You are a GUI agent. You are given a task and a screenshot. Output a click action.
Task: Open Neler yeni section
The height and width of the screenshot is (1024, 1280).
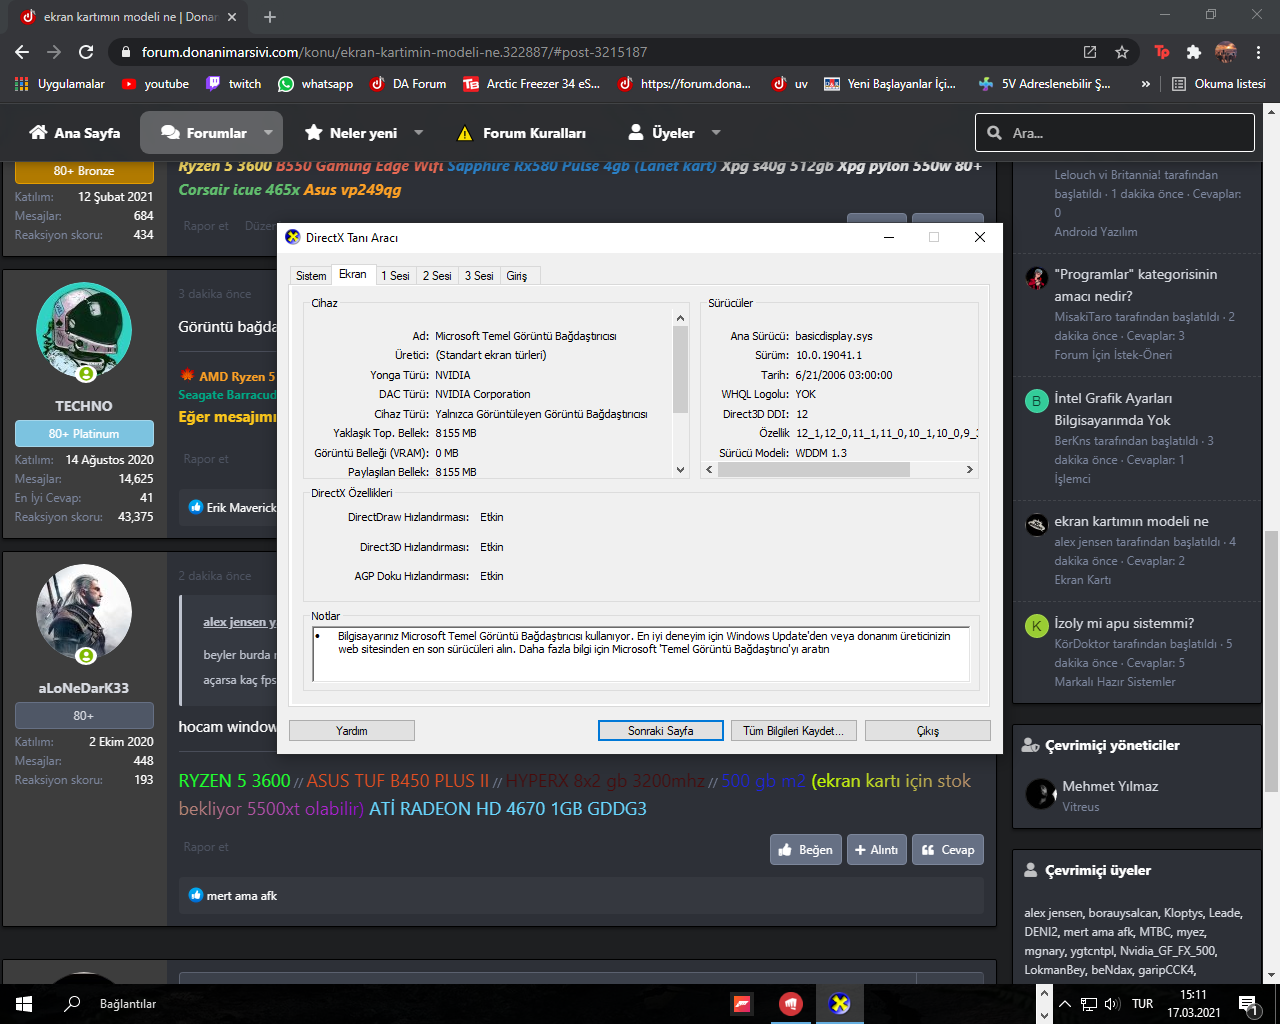351,133
